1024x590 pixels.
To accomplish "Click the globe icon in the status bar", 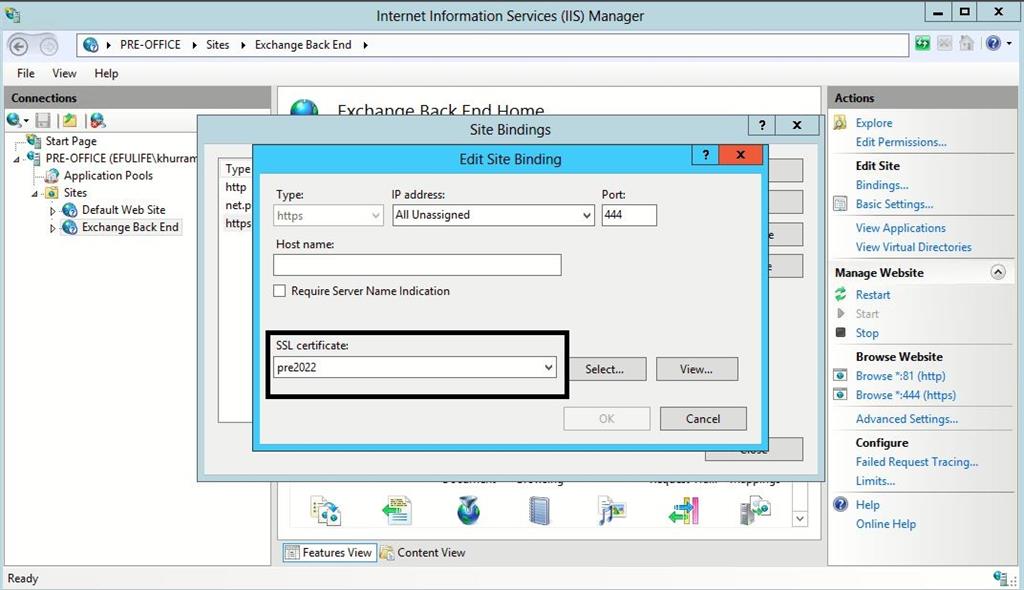I will pos(1001,578).
